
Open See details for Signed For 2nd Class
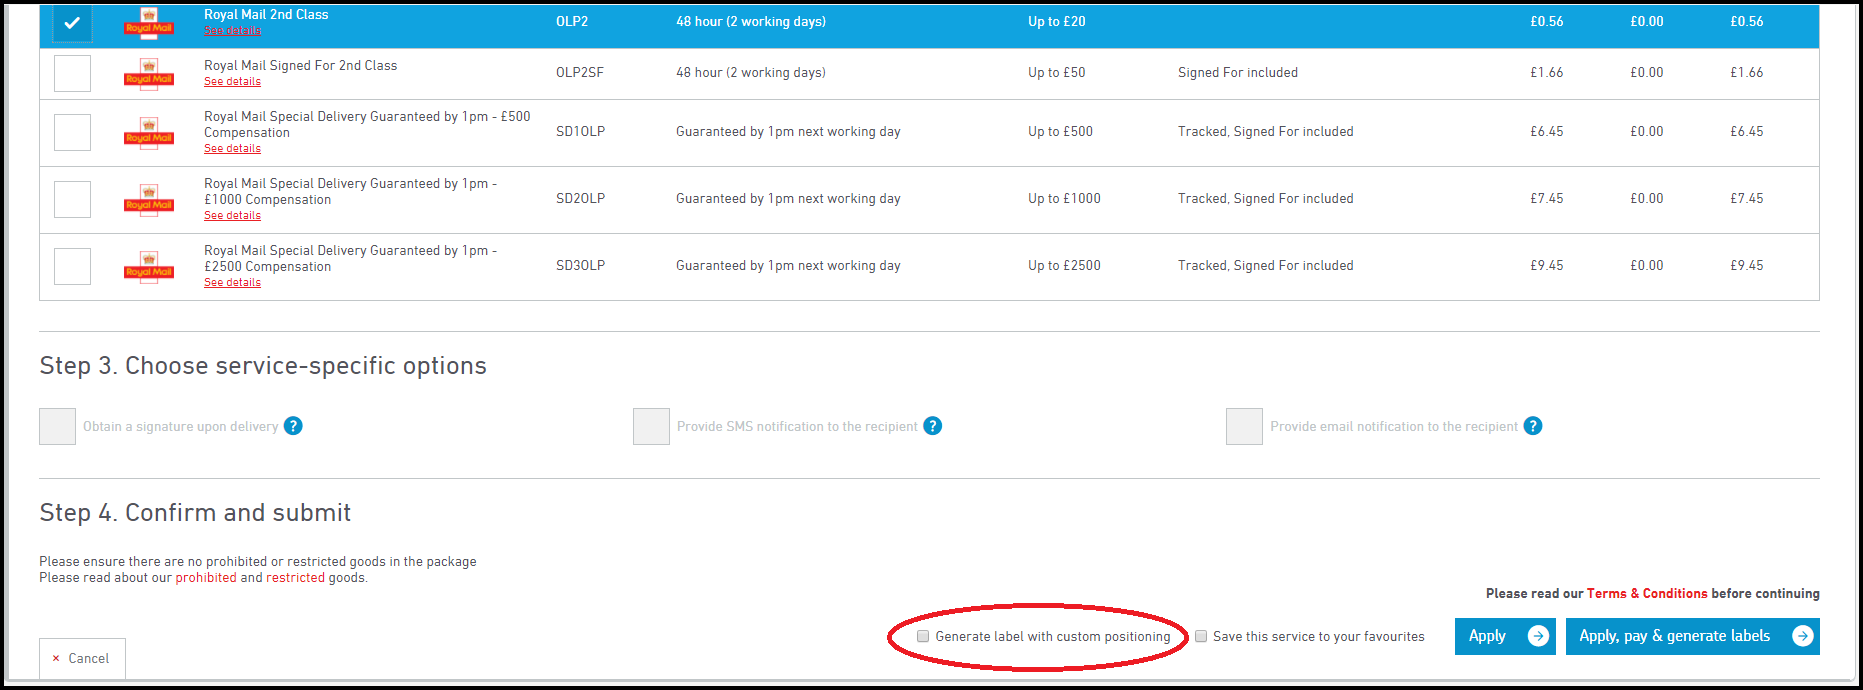click(x=232, y=82)
